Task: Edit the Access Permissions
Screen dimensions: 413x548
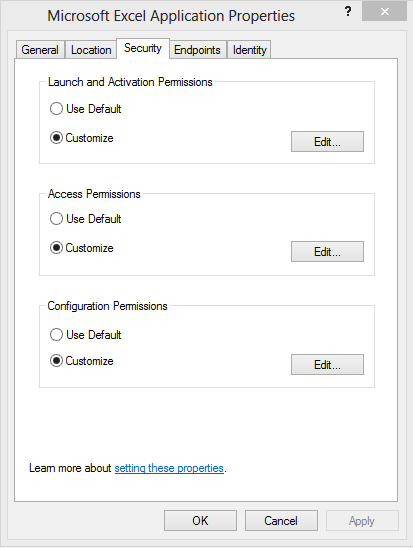Action: pyautogui.click(x=327, y=251)
